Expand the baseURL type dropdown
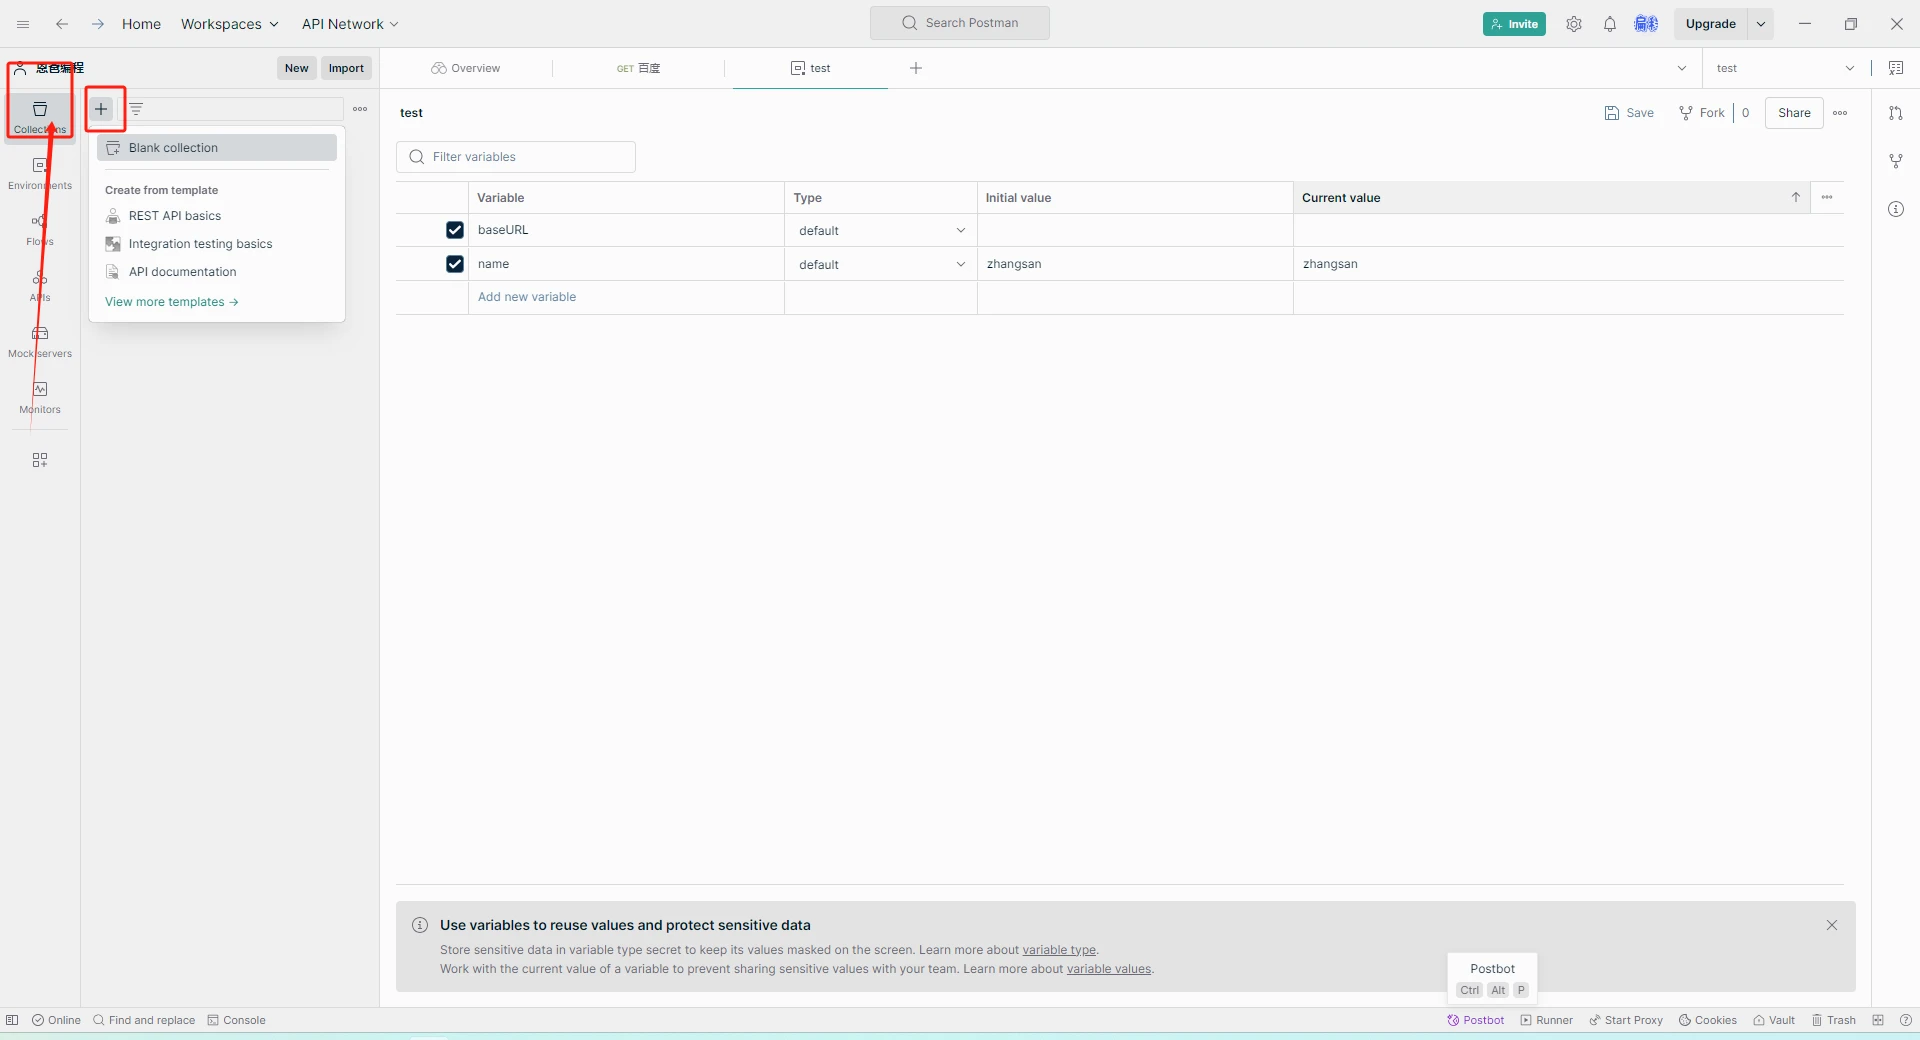 pyautogui.click(x=881, y=231)
